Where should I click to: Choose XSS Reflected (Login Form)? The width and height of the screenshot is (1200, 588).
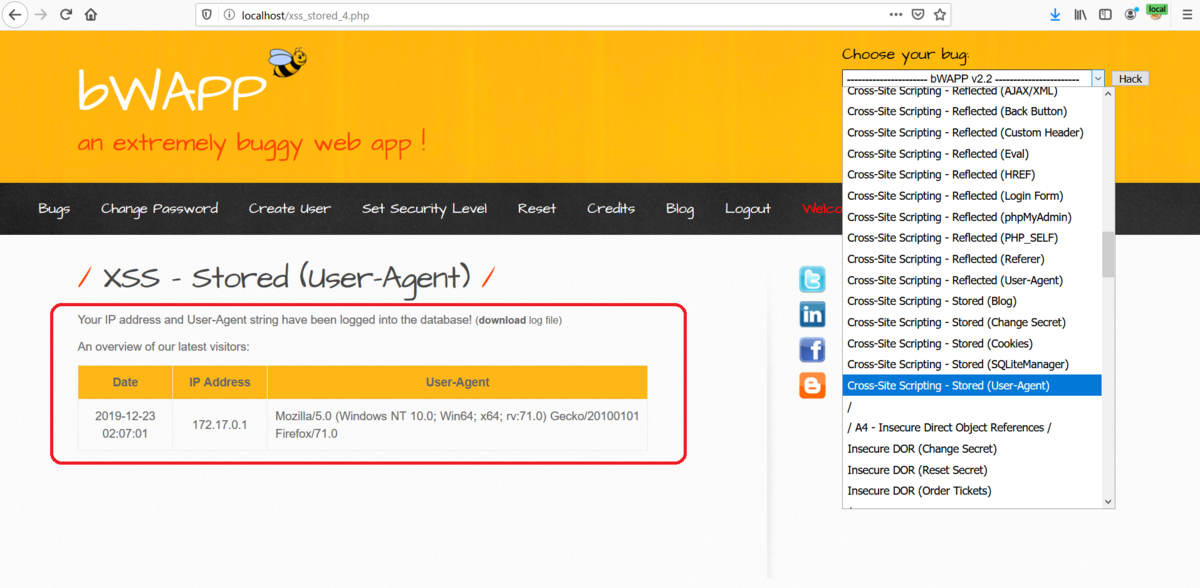972,196
